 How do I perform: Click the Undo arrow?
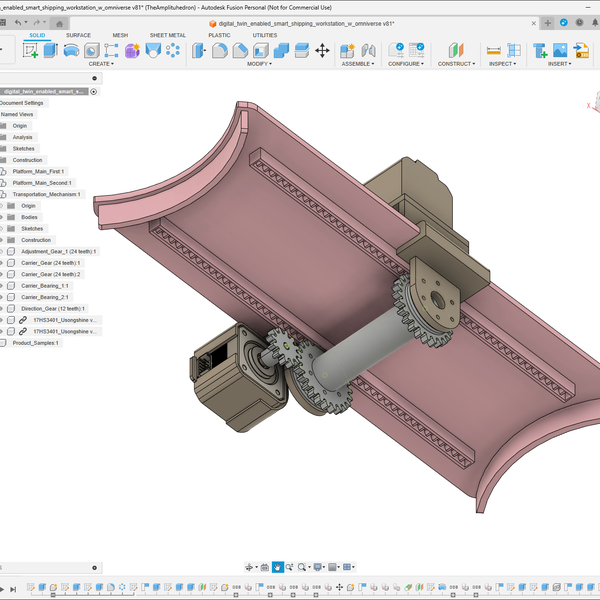point(20,22)
